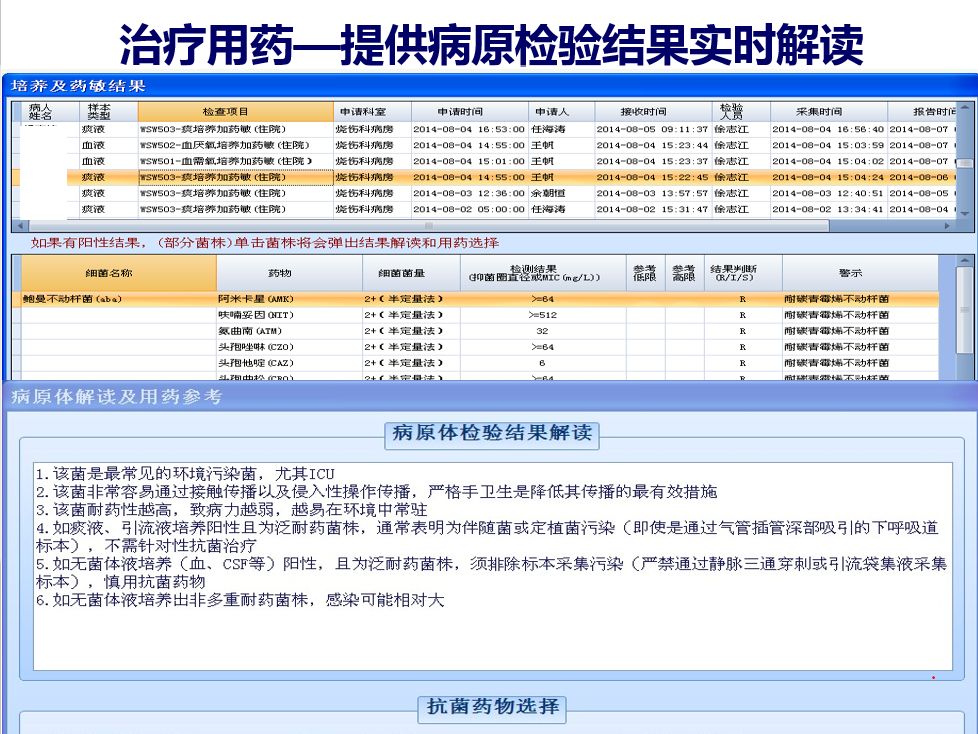Screen dimensions: 978x734
Task: Select the 氨曲南 (ATM) drug cell
Action: [x=289, y=331]
